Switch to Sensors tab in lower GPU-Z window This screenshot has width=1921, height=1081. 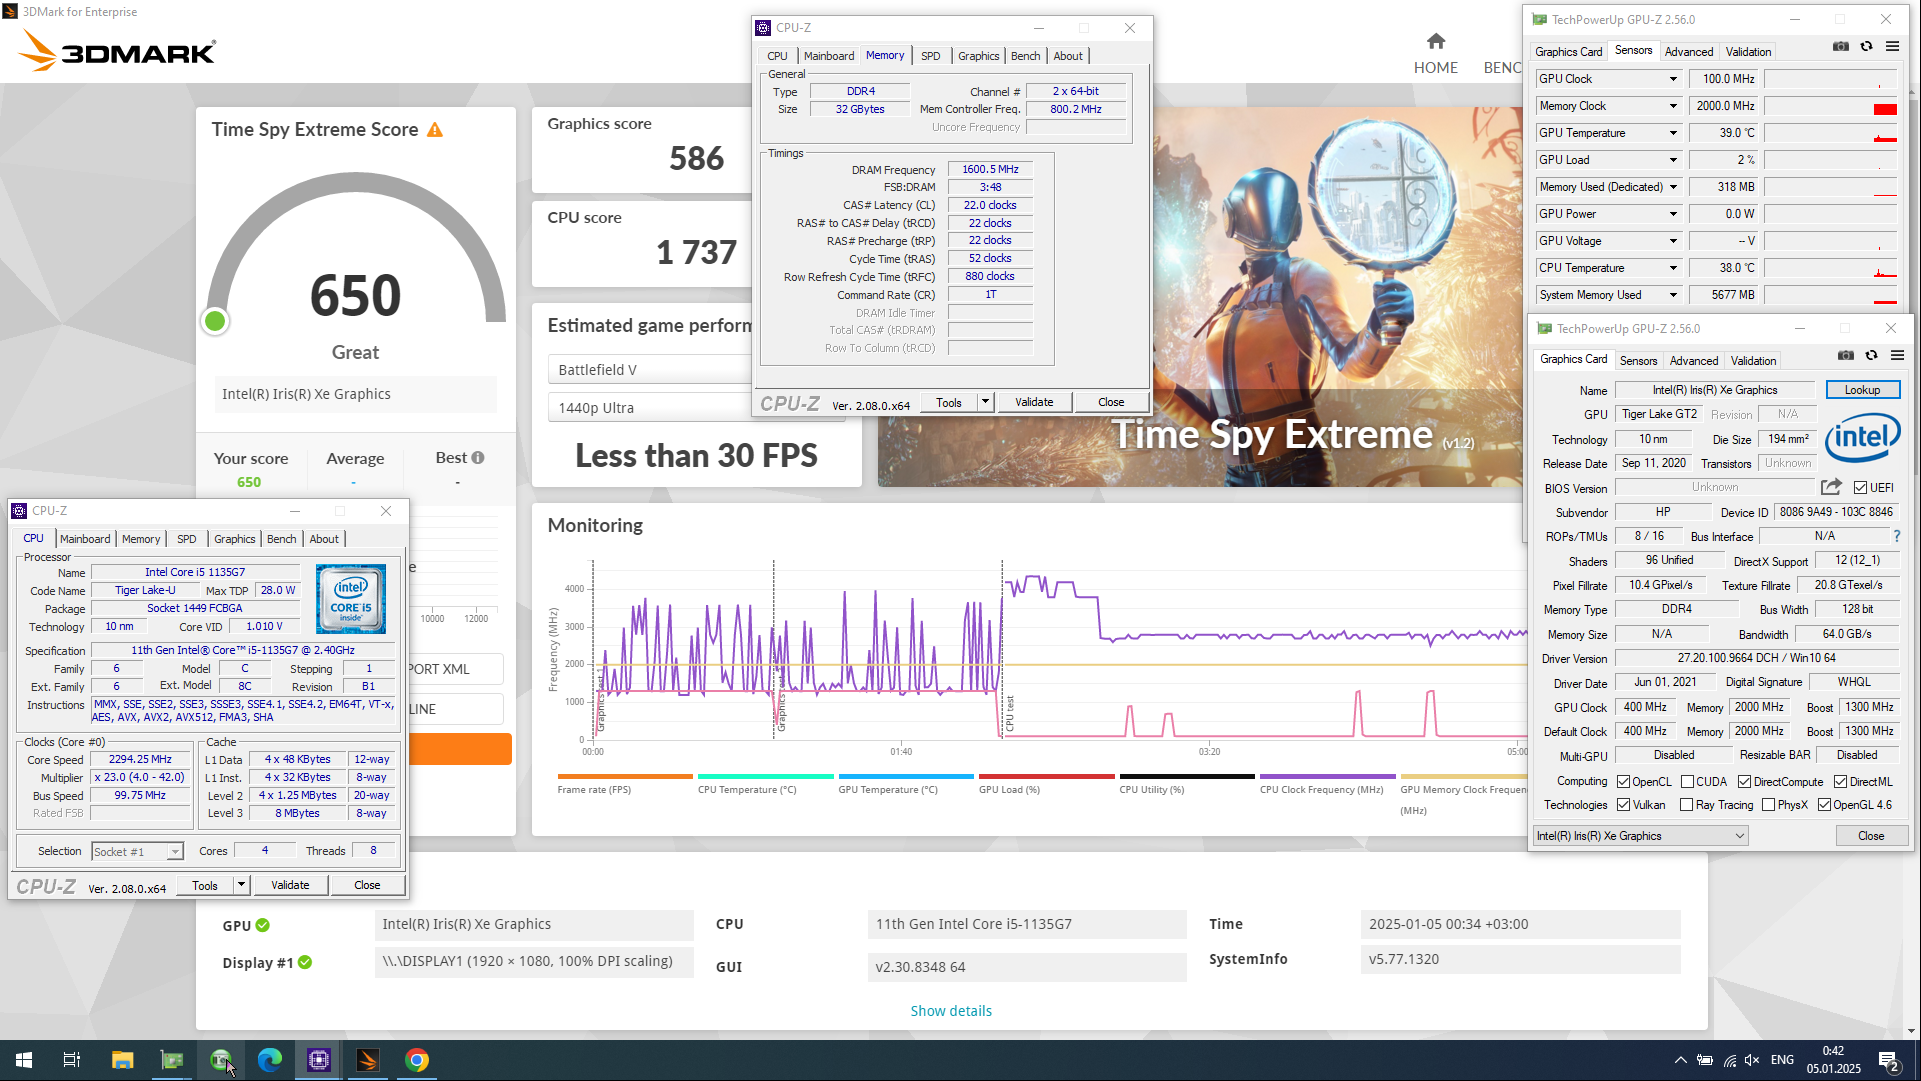tap(1638, 361)
